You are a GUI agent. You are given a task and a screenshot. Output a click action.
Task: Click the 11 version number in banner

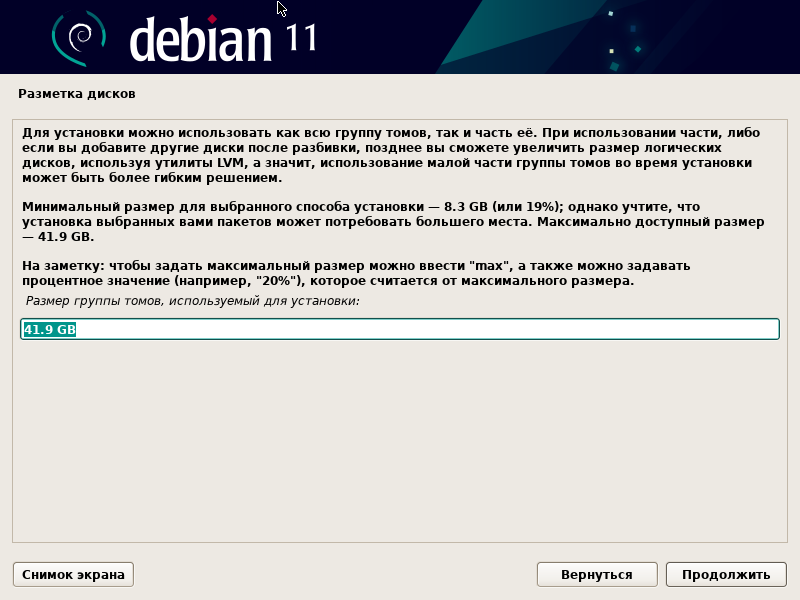point(299,37)
